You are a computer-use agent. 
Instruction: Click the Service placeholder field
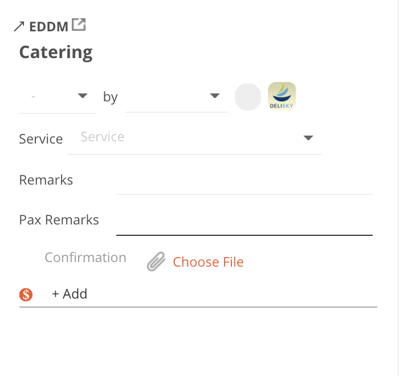(x=195, y=137)
